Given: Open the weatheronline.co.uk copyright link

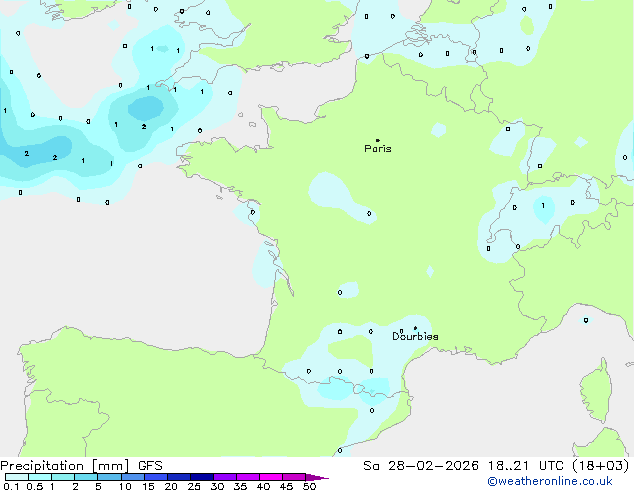Looking at the screenshot, I should [550, 481].
